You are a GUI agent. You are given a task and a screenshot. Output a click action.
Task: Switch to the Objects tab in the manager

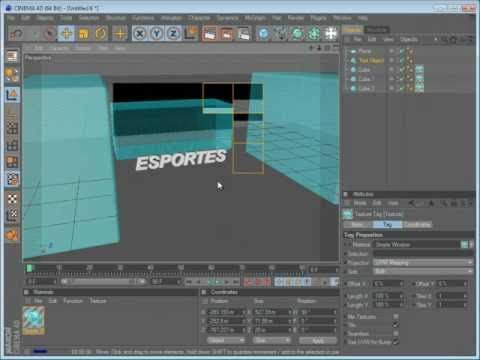[x=353, y=30]
